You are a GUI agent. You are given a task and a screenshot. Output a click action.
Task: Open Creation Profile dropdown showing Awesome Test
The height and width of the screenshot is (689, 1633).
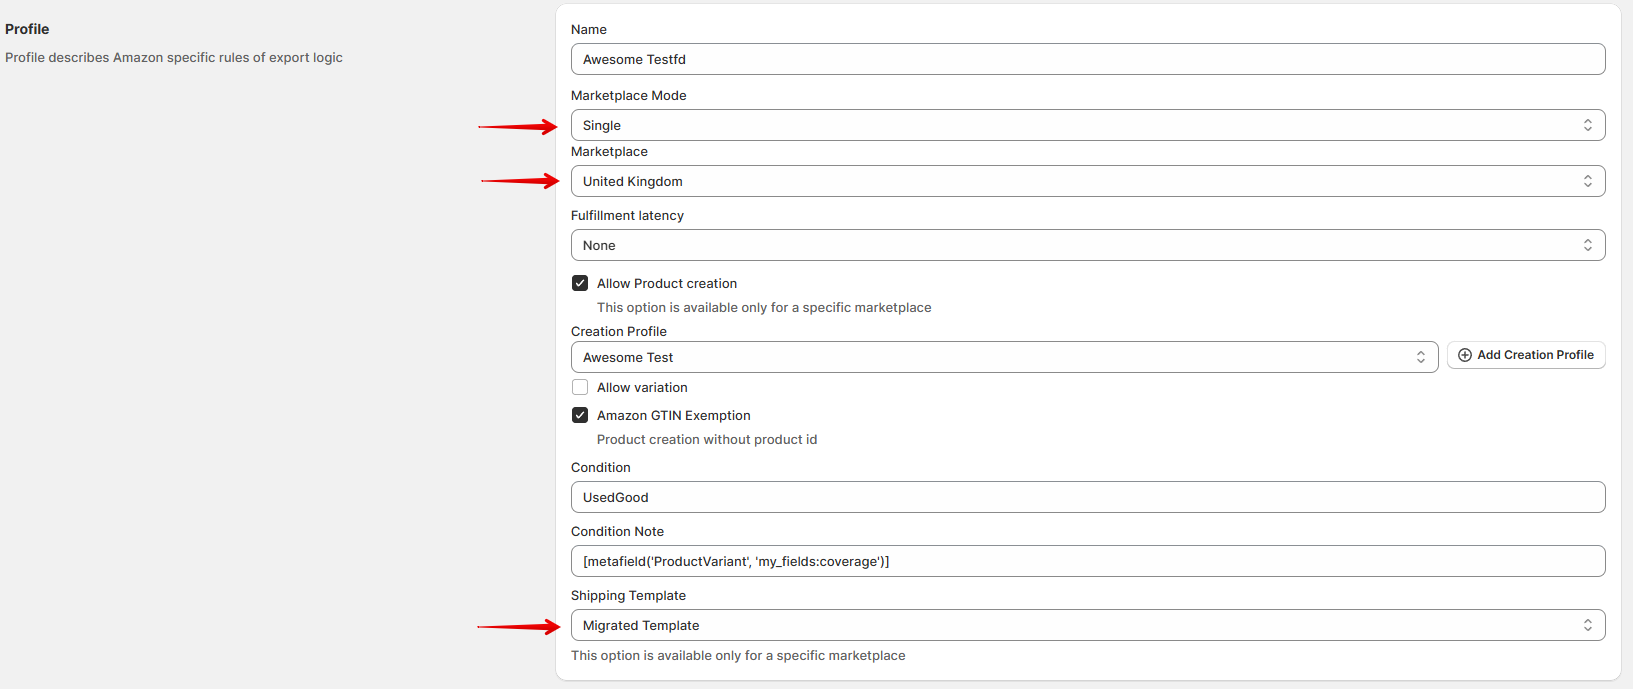(1004, 357)
